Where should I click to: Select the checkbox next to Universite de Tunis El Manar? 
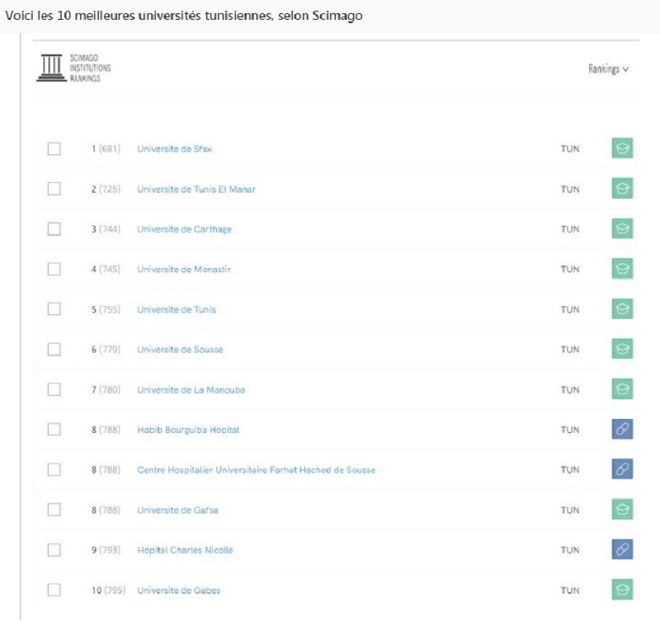pyautogui.click(x=54, y=189)
